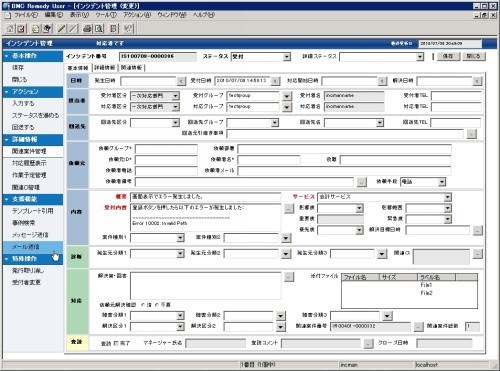Open date picker beside 受付日時 field
Screen dimensions: 500x371
(x=275, y=81)
